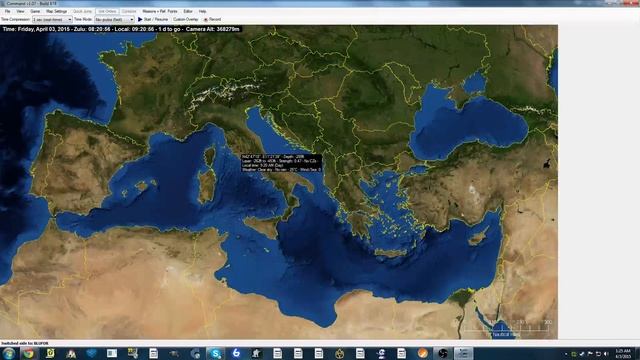Open the Editor menu
The image size is (640, 360).
click(x=188, y=11)
